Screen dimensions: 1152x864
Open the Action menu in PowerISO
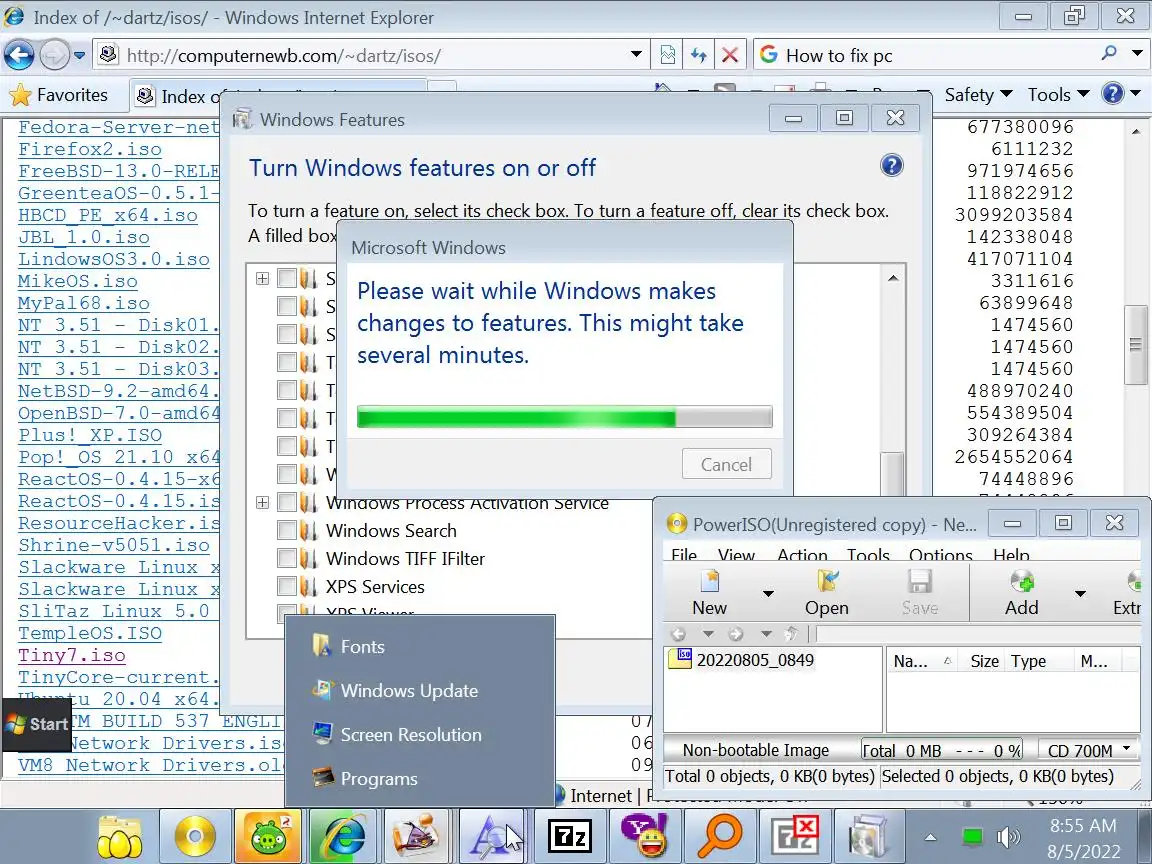pos(802,555)
